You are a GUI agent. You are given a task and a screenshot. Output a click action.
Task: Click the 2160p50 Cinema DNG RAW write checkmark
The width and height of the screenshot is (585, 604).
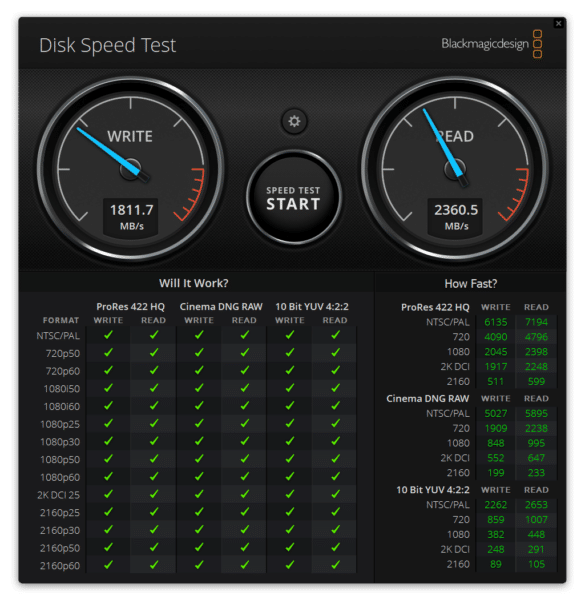pyautogui.click(x=199, y=548)
